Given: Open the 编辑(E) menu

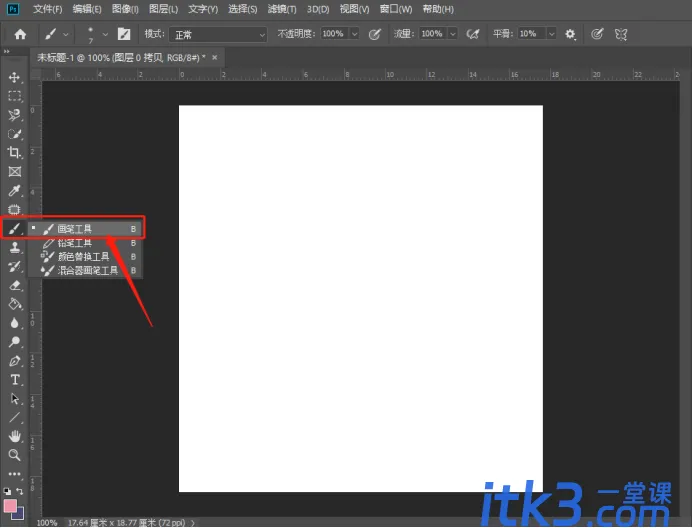Looking at the screenshot, I should [87, 9].
